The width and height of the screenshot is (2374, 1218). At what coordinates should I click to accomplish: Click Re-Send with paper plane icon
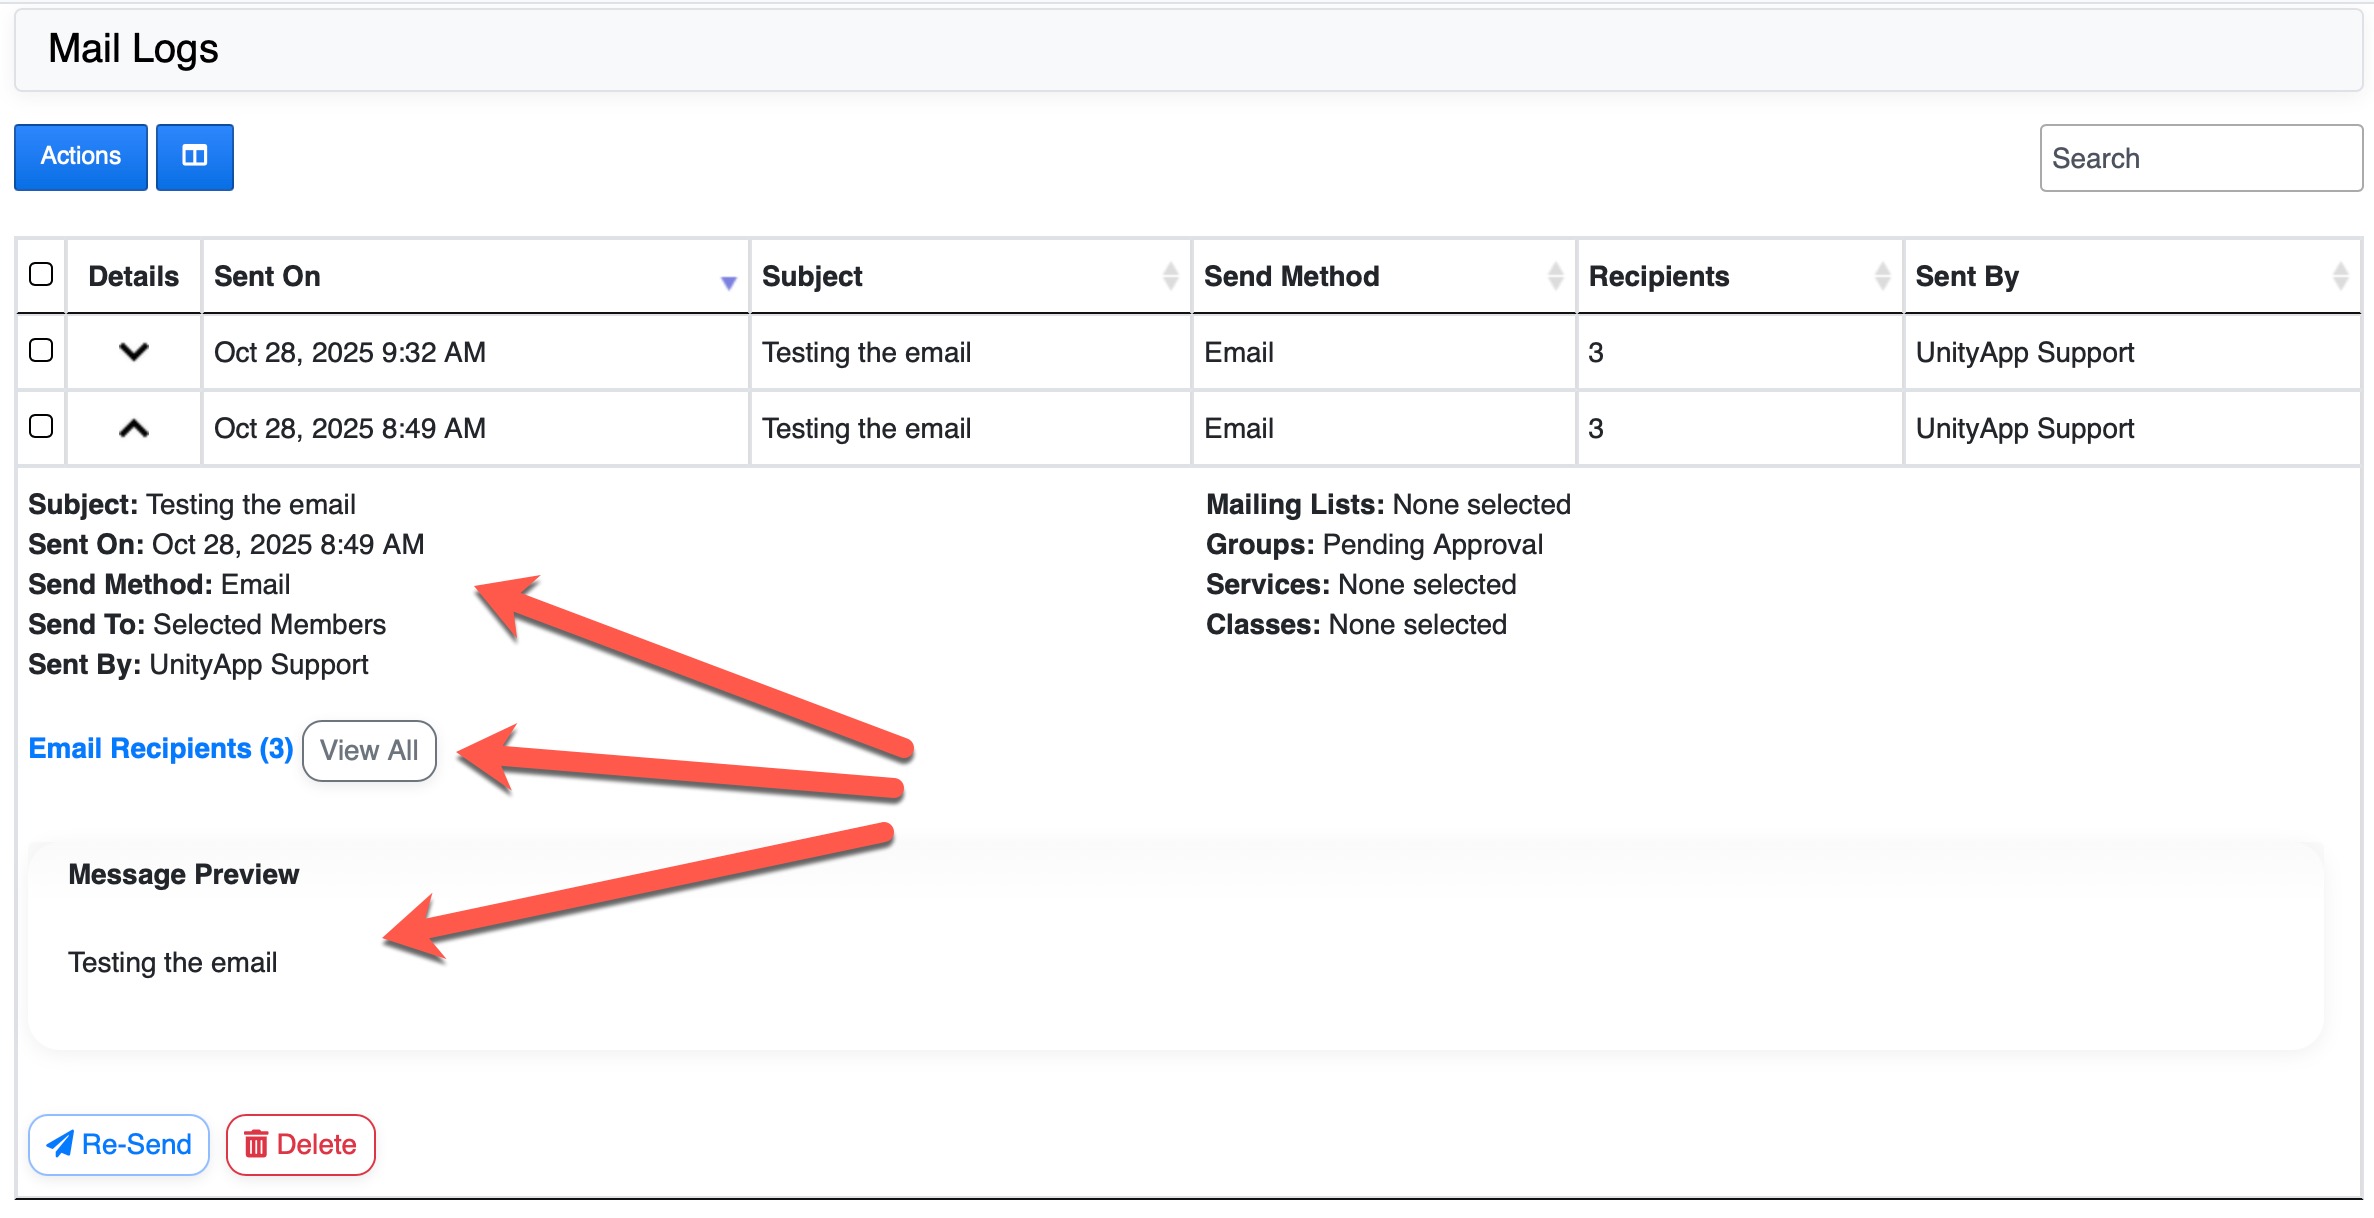click(x=119, y=1144)
